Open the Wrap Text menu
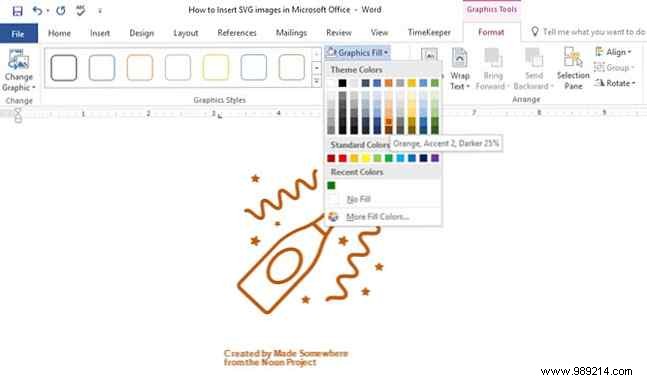Image resolution: width=647 pixels, height=380 pixels. click(460, 69)
